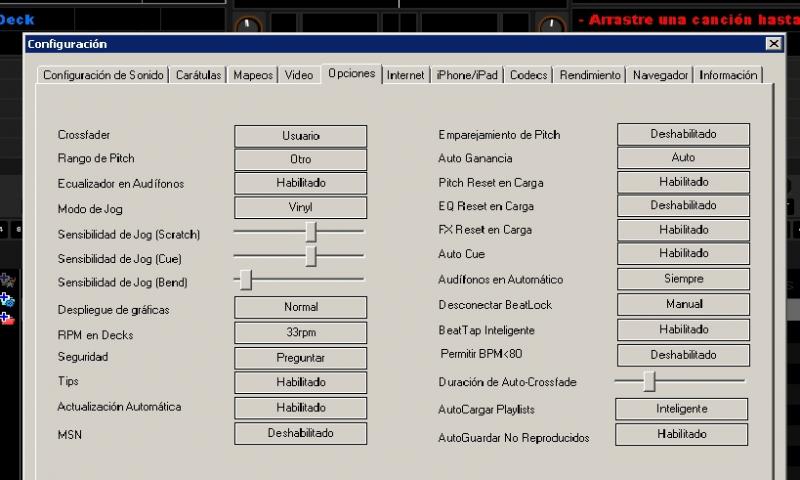Toggle Actualización Automática setting

click(x=301, y=408)
